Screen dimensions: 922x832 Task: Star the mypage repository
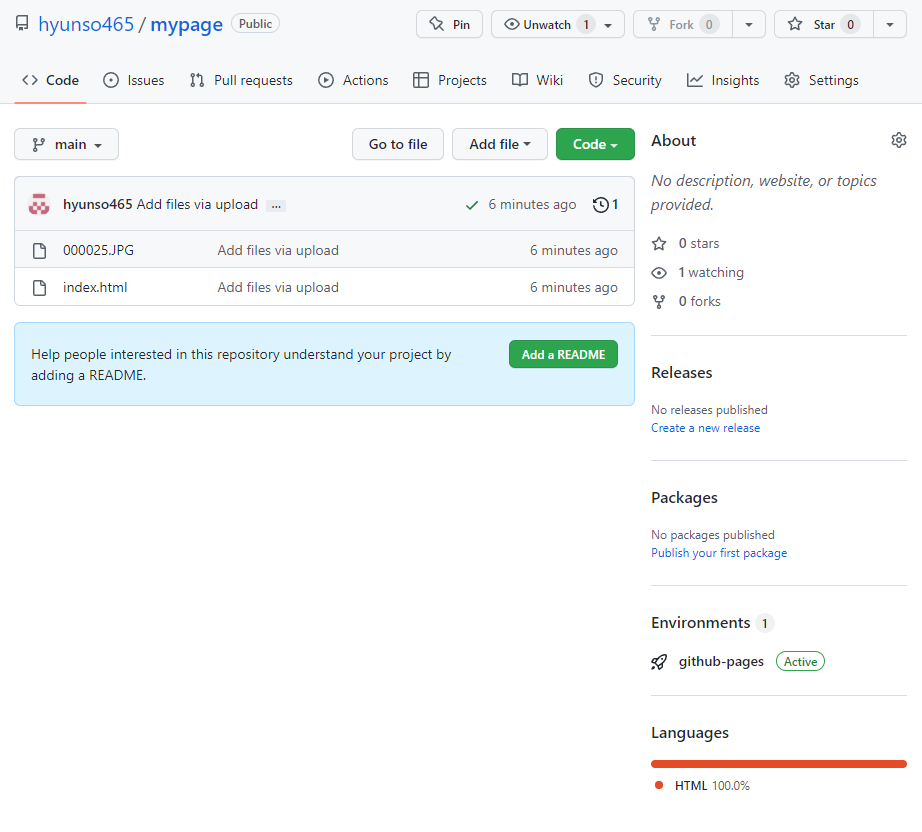point(824,24)
